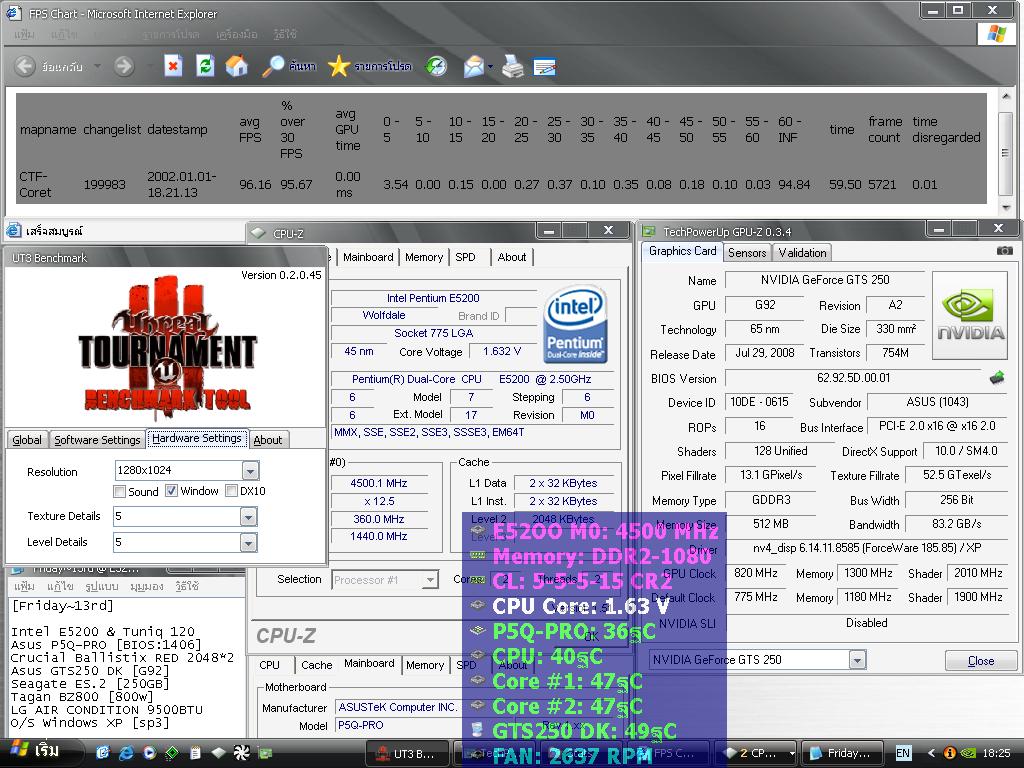Image resolution: width=1024 pixels, height=768 pixels.
Task: Select the CPU tab in lower CPU-Z window
Action: [270, 665]
